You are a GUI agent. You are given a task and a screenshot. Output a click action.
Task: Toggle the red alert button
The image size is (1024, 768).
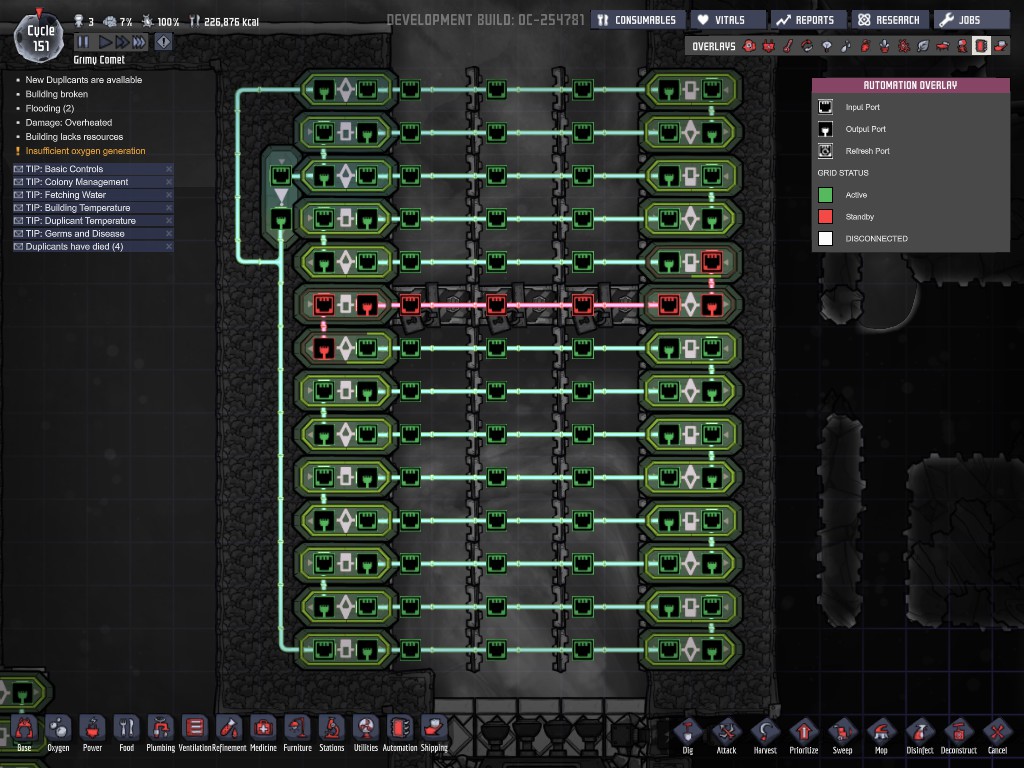[163, 42]
